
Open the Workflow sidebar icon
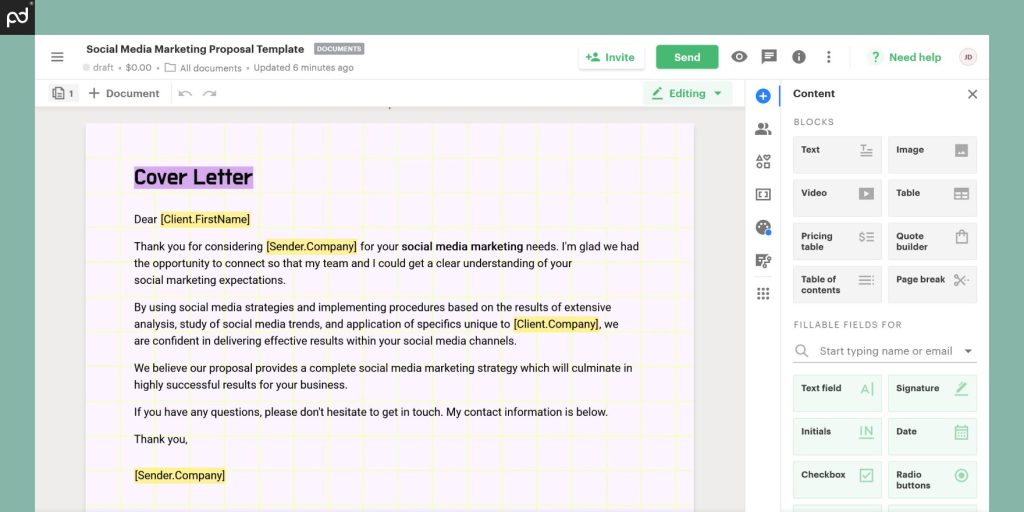(763, 261)
